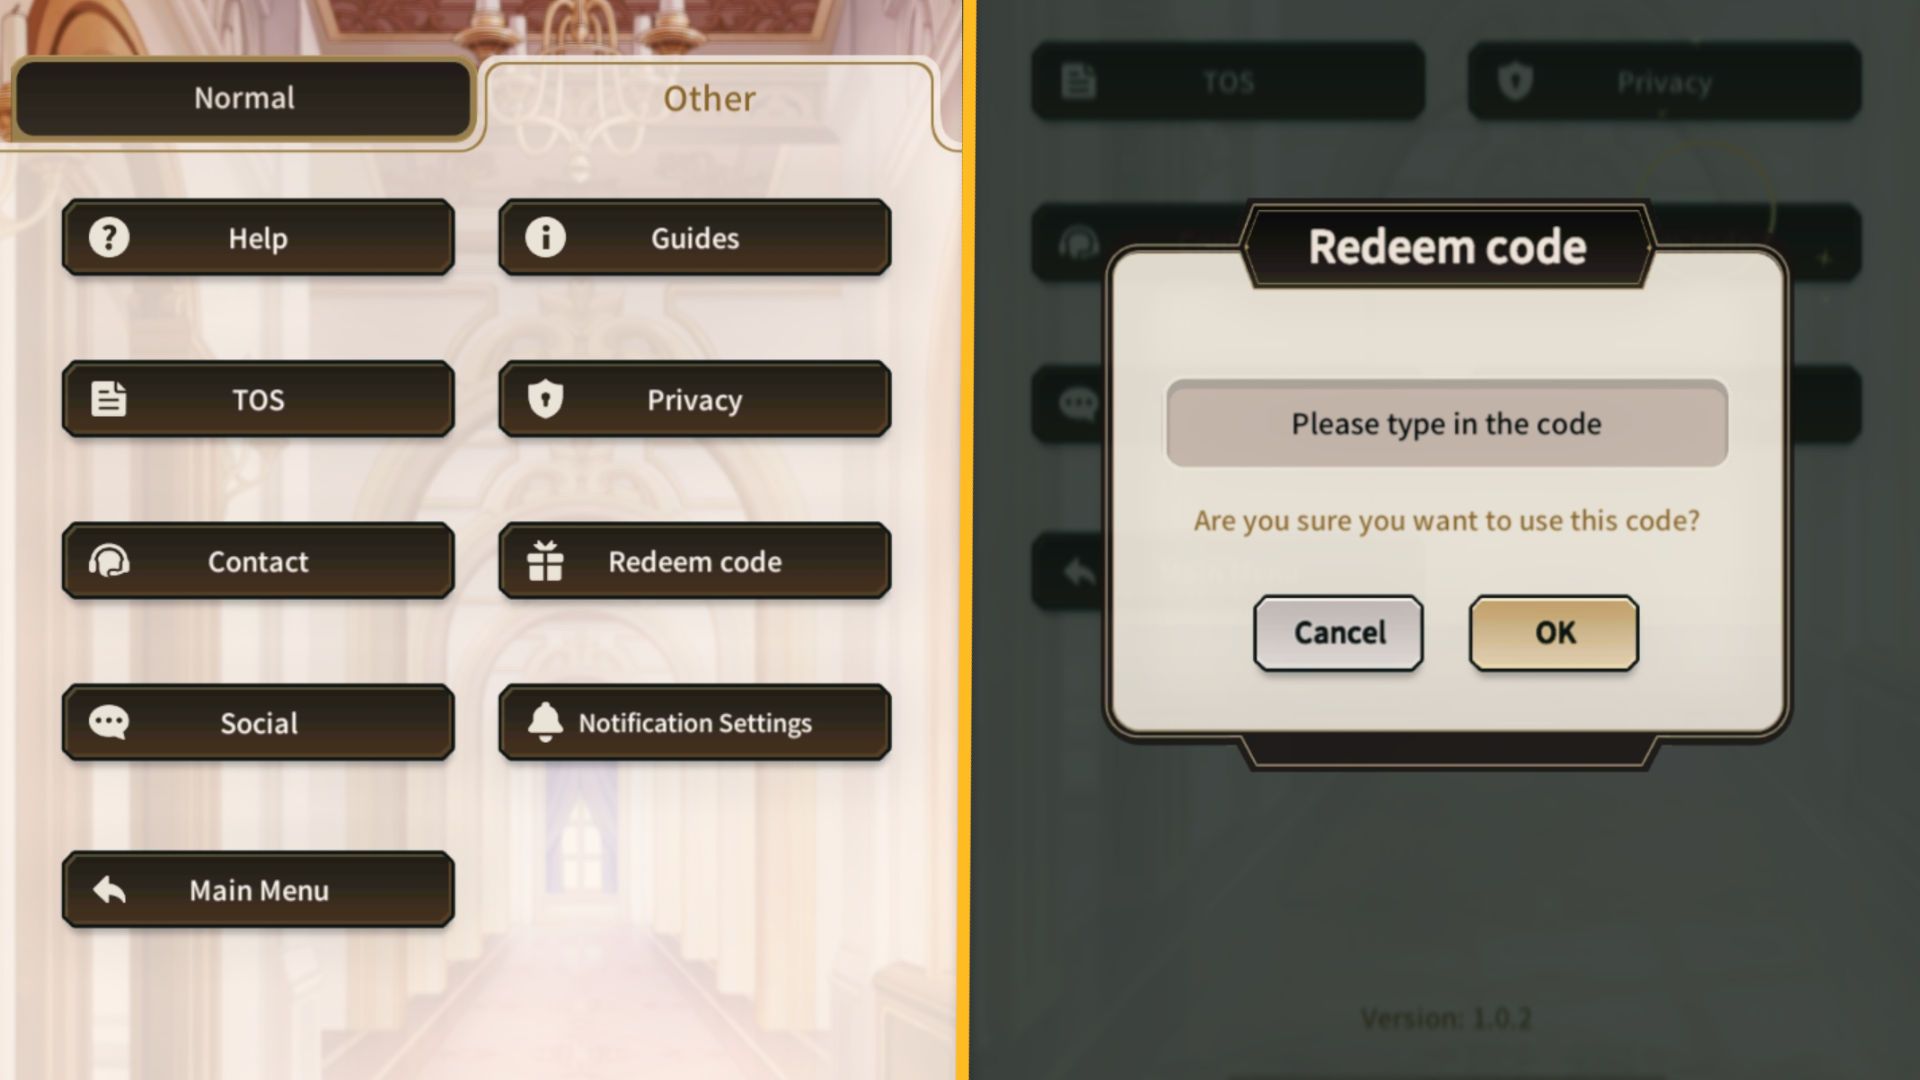Click the Redeem code gift icon
Image resolution: width=1920 pixels, height=1080 pixels.
tap(545, 560)
